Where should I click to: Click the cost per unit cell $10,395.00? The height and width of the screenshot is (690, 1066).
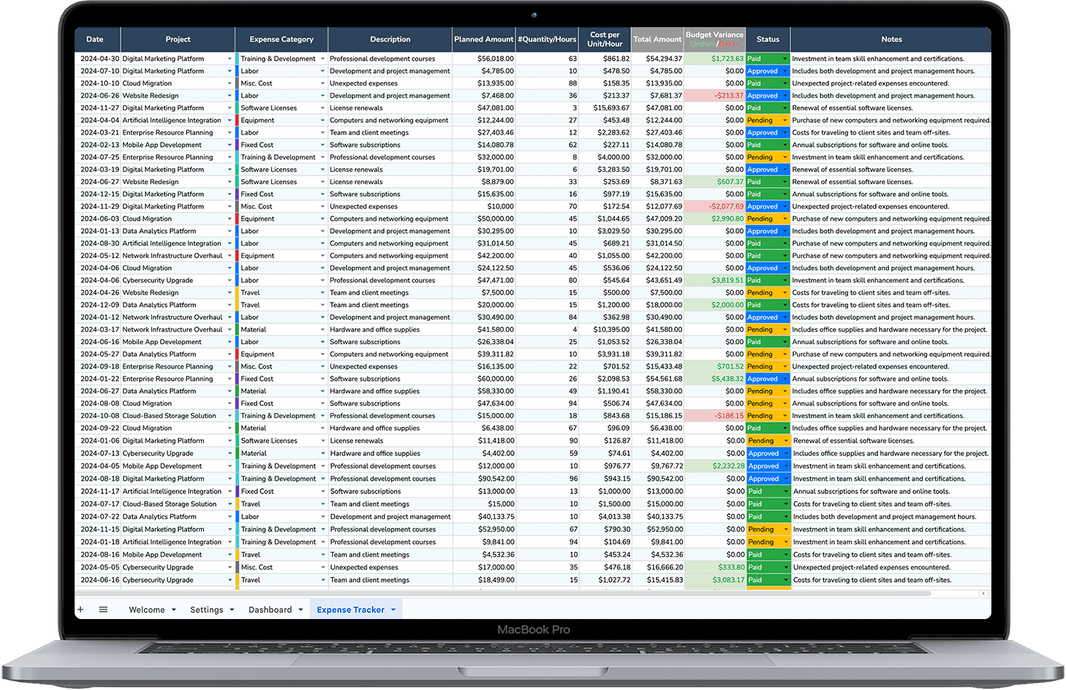(x=605, y=330)
